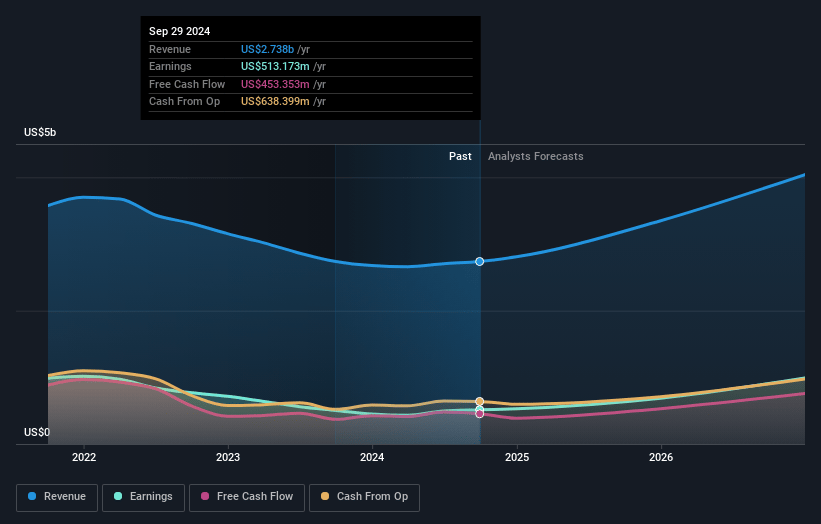
Task: Click the orange Cash From Op data point
Action: coord(480,402)
